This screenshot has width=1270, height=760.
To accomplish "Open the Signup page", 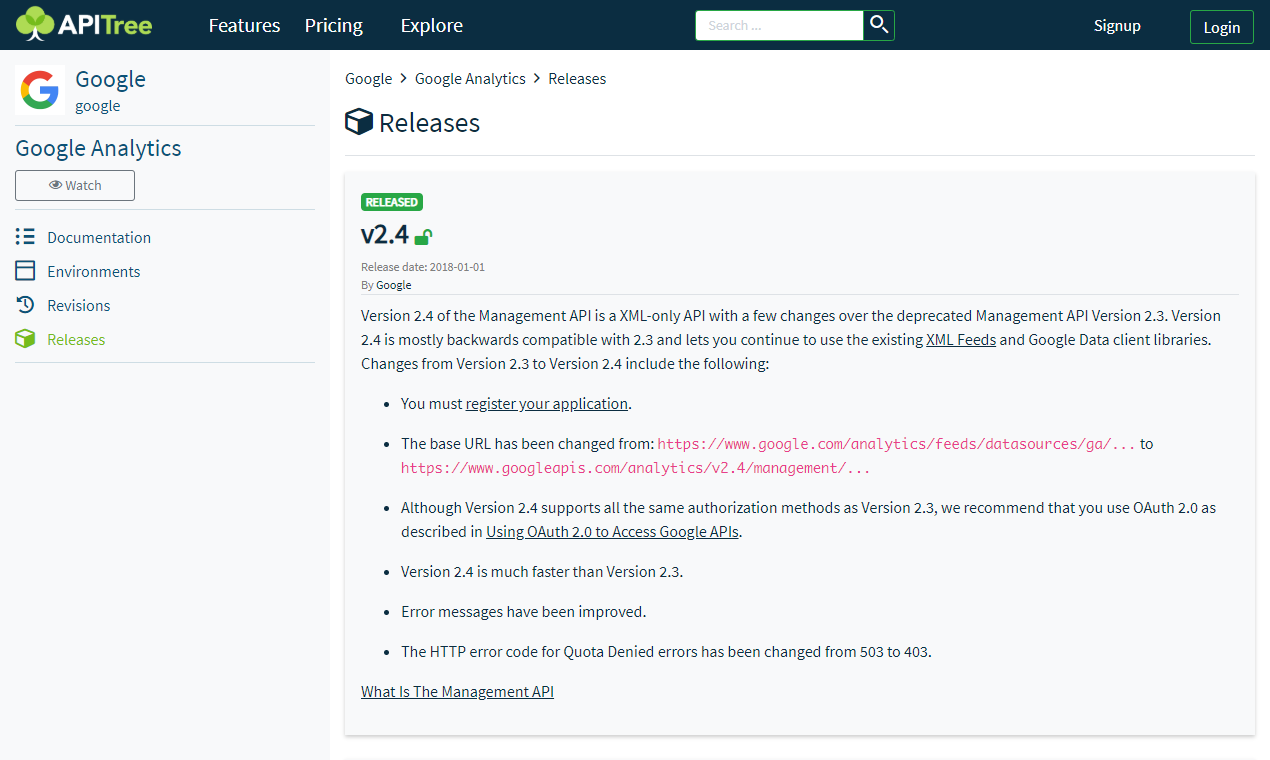I will pyautogui.click(x=1117, y=25).
